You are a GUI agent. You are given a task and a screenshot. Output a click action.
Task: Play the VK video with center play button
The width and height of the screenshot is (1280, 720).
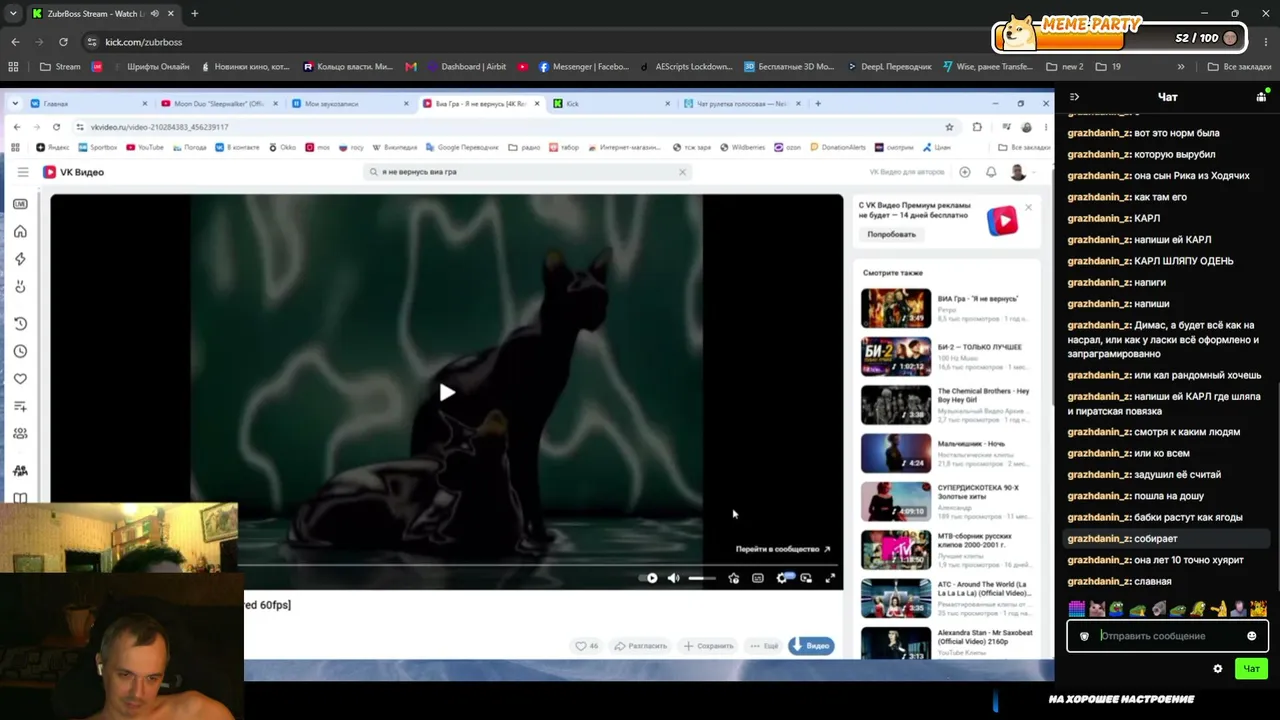click(447, 393)
